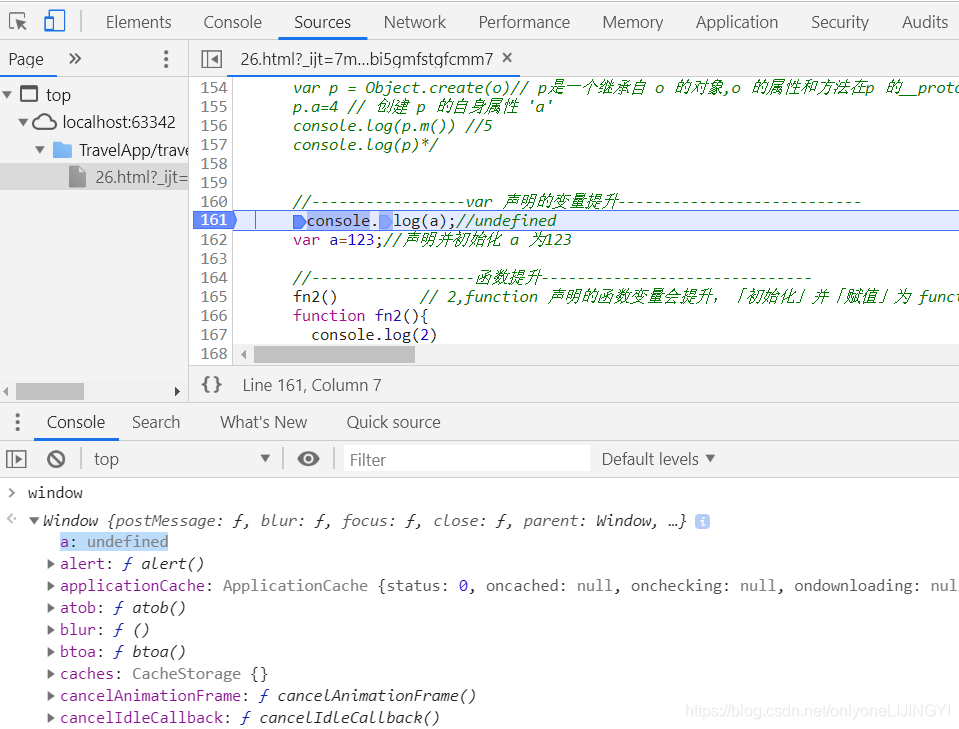Toggle the device toolbar icon
This screenshot has height=729, width=959.
coord(54,21)
